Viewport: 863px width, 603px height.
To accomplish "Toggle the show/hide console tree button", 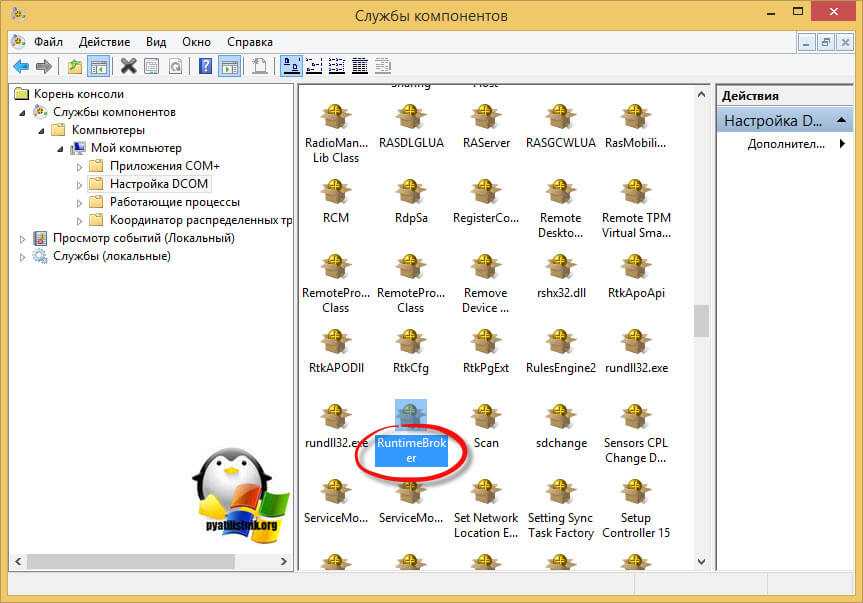I will [x=98, y=66].
